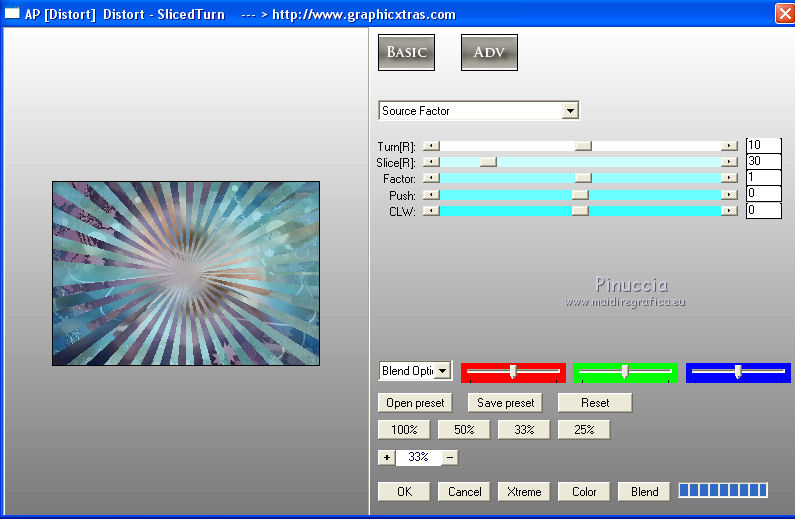Click left arrow of Push slider
The height and width of the screenshot is (519, 795).
431,195
